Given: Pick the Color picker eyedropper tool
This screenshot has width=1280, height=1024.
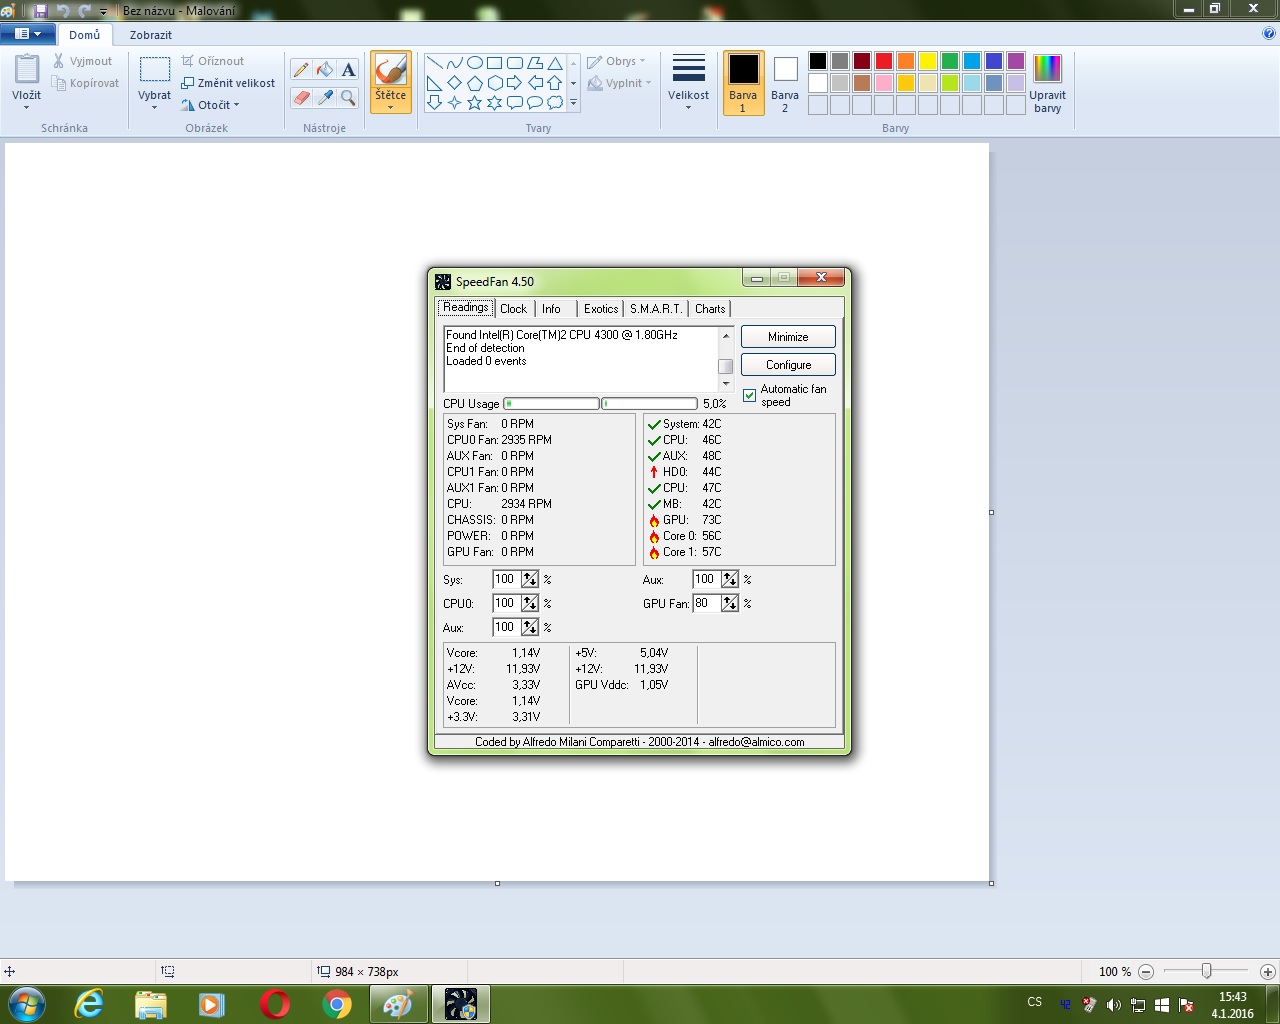Looking at the screenshot, I should coord(325,97).
